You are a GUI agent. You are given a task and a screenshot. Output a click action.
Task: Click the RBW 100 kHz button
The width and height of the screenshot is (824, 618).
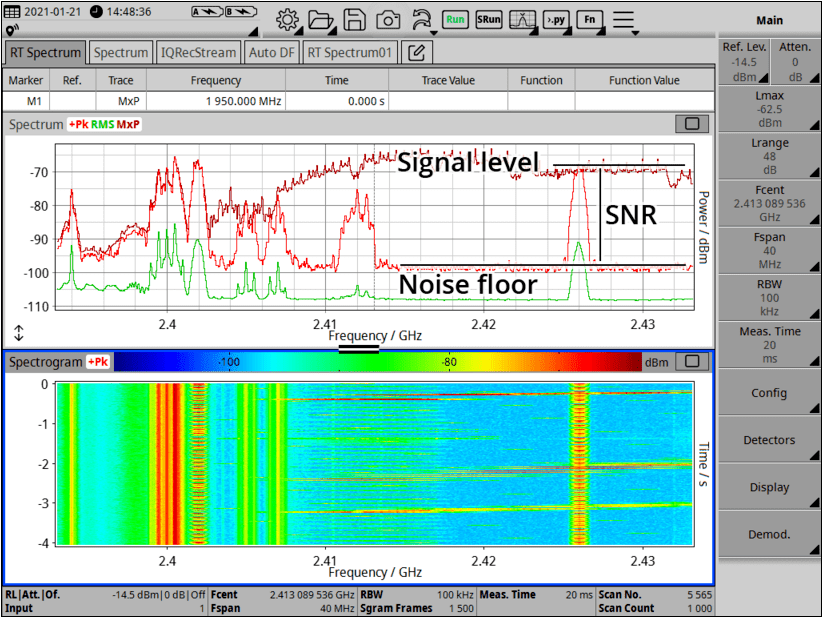(769, 297)
